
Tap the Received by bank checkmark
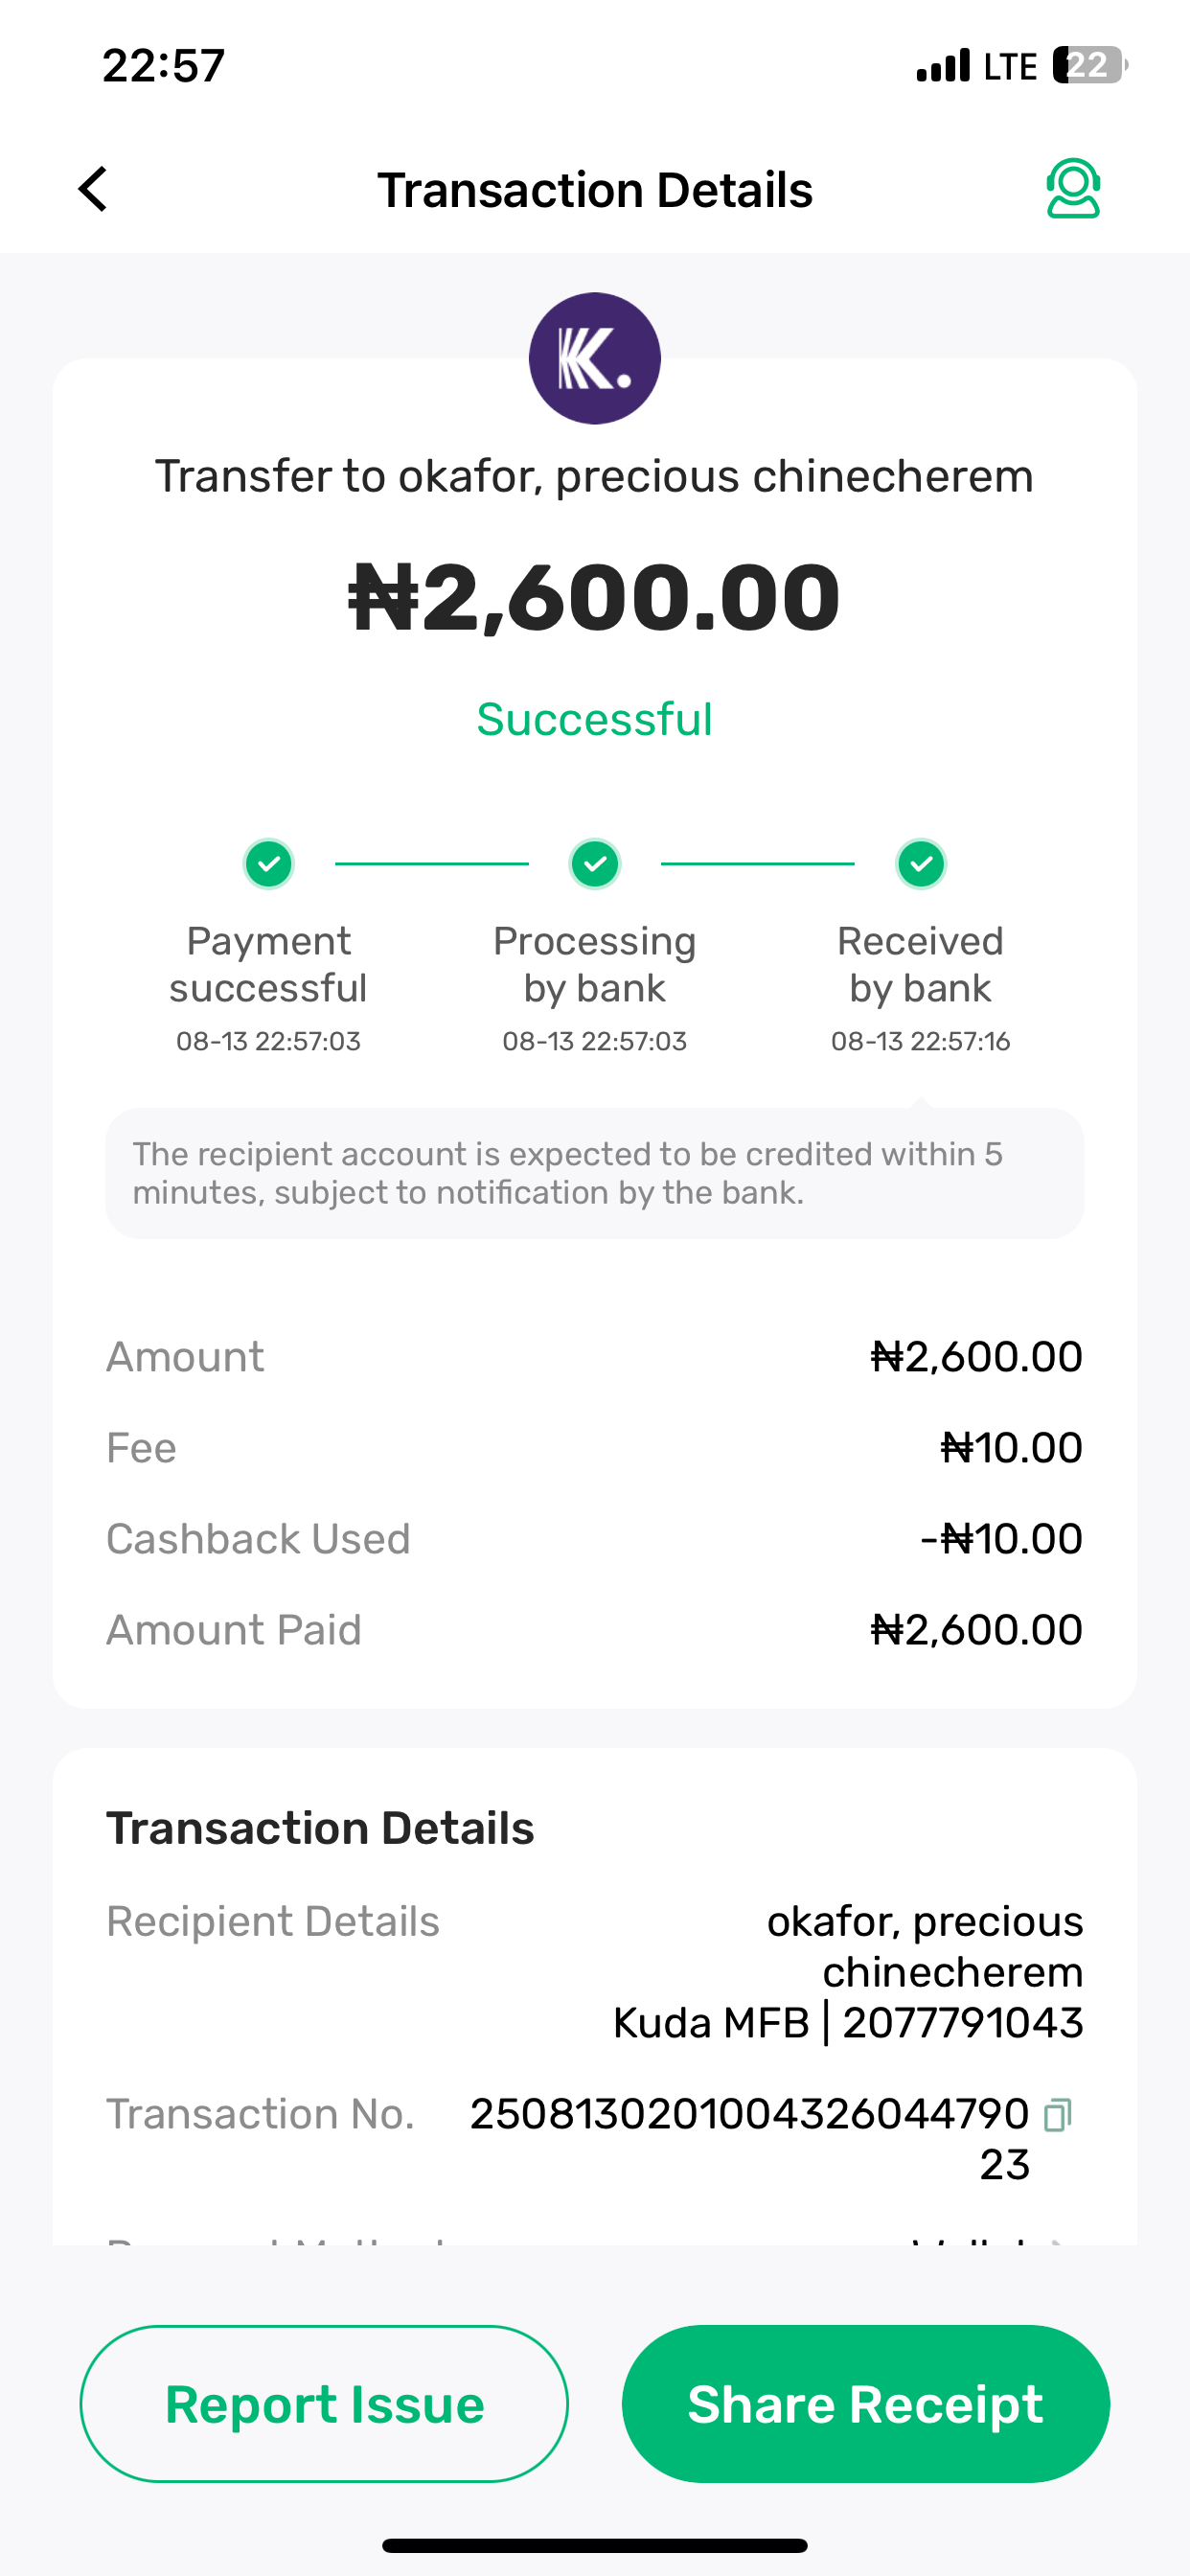pyautogui.click(x=920, y=864)
